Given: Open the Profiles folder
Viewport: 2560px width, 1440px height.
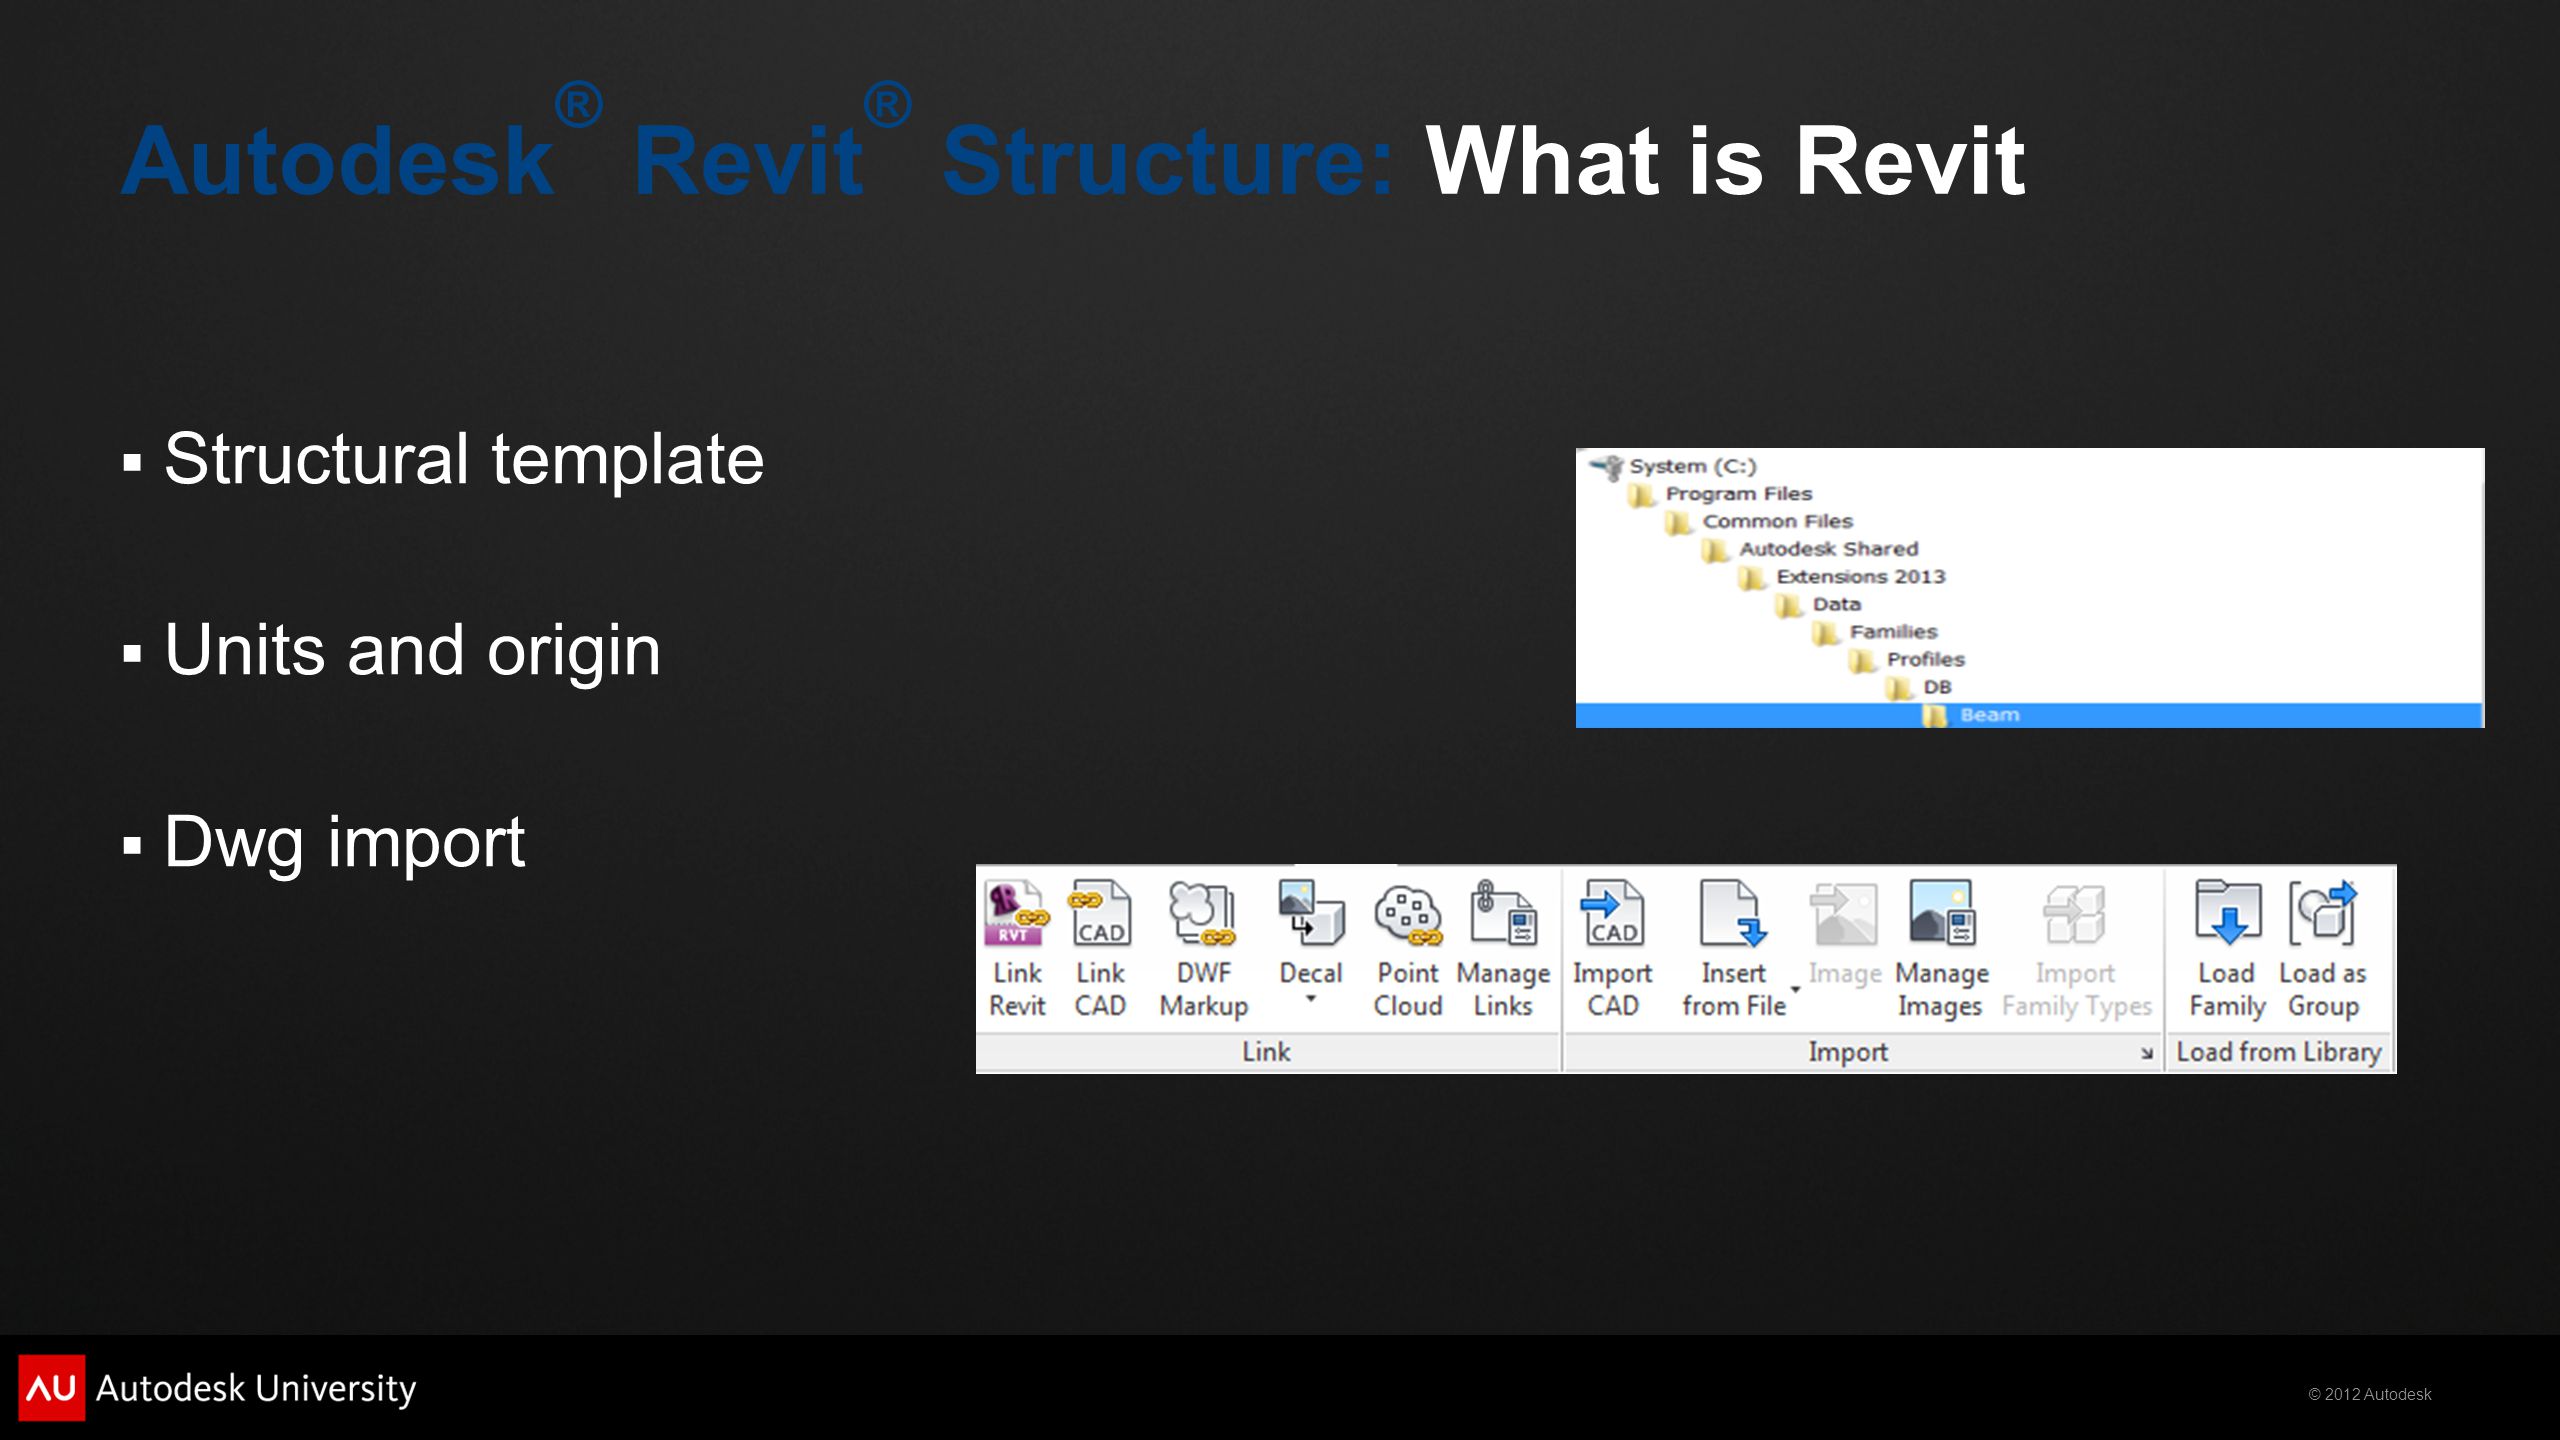Looking at the screenshot, I should pyautogui.click(x=1925, y=660).
